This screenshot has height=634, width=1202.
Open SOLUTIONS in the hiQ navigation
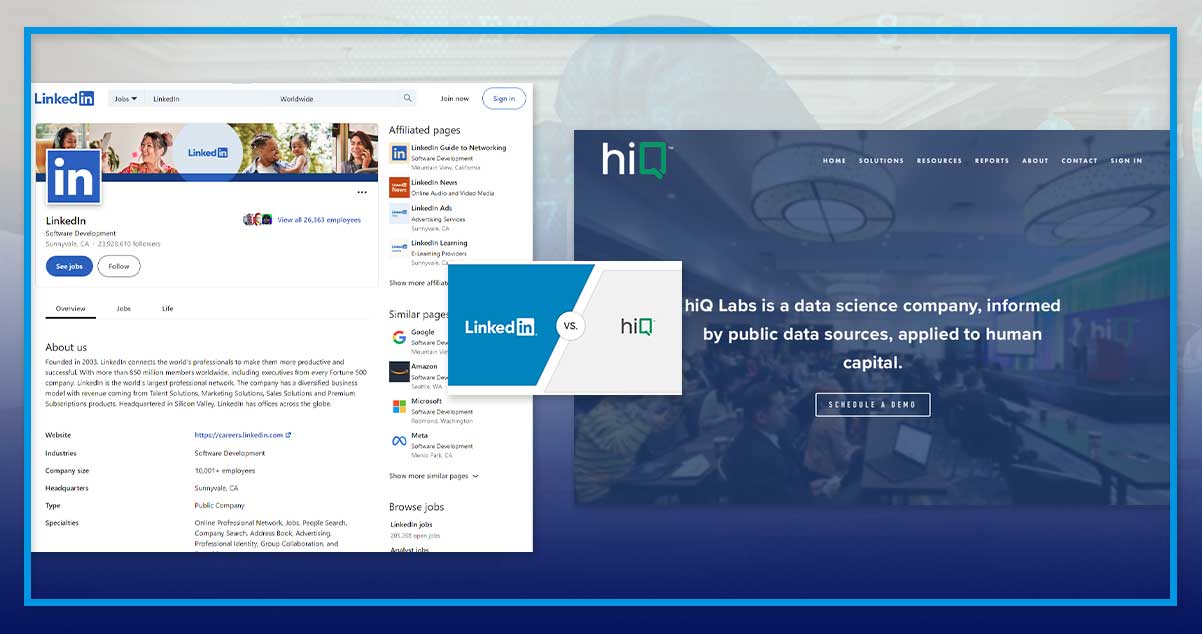tap(881, 161)
